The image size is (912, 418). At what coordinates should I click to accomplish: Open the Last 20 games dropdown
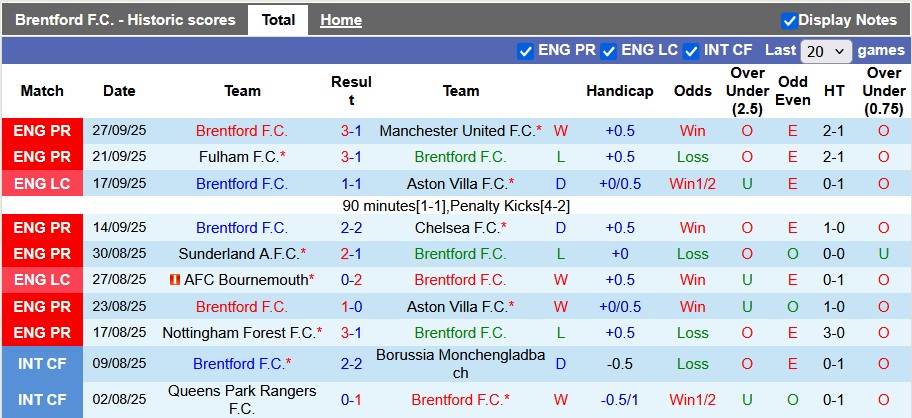[x=826, y=51]
